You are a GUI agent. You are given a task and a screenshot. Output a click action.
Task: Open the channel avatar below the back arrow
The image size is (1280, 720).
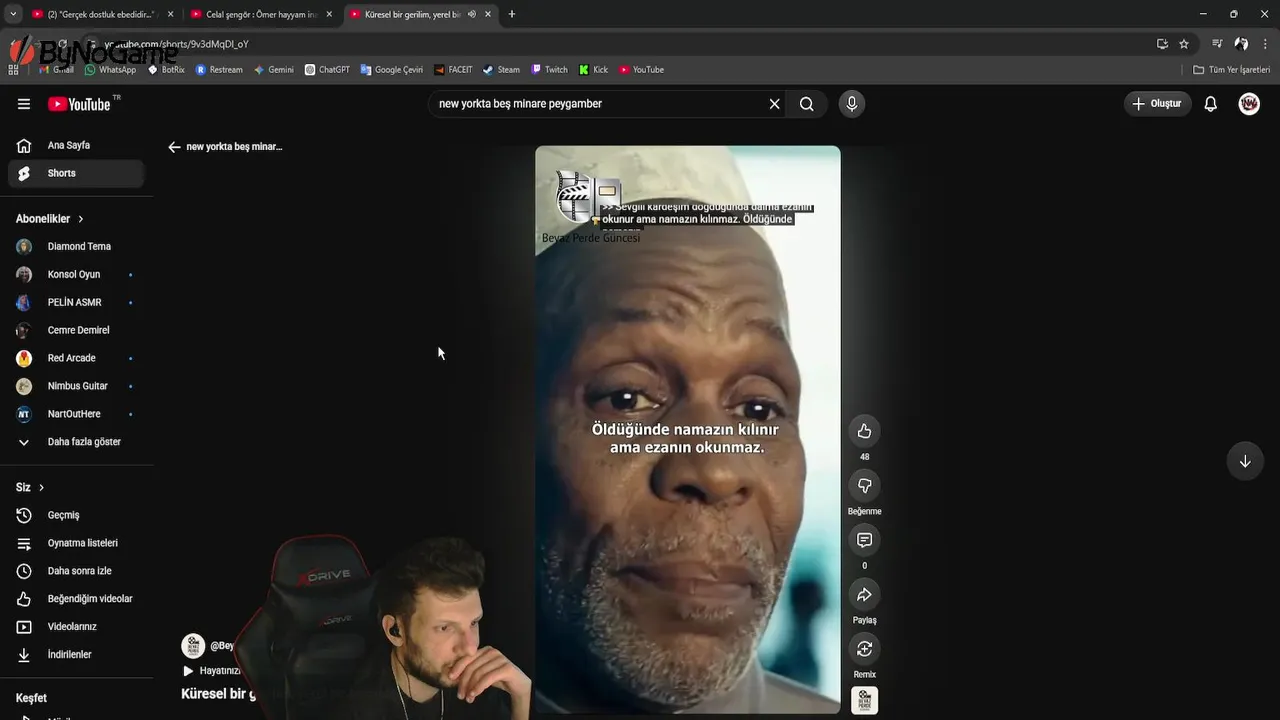tap(193, 646)
